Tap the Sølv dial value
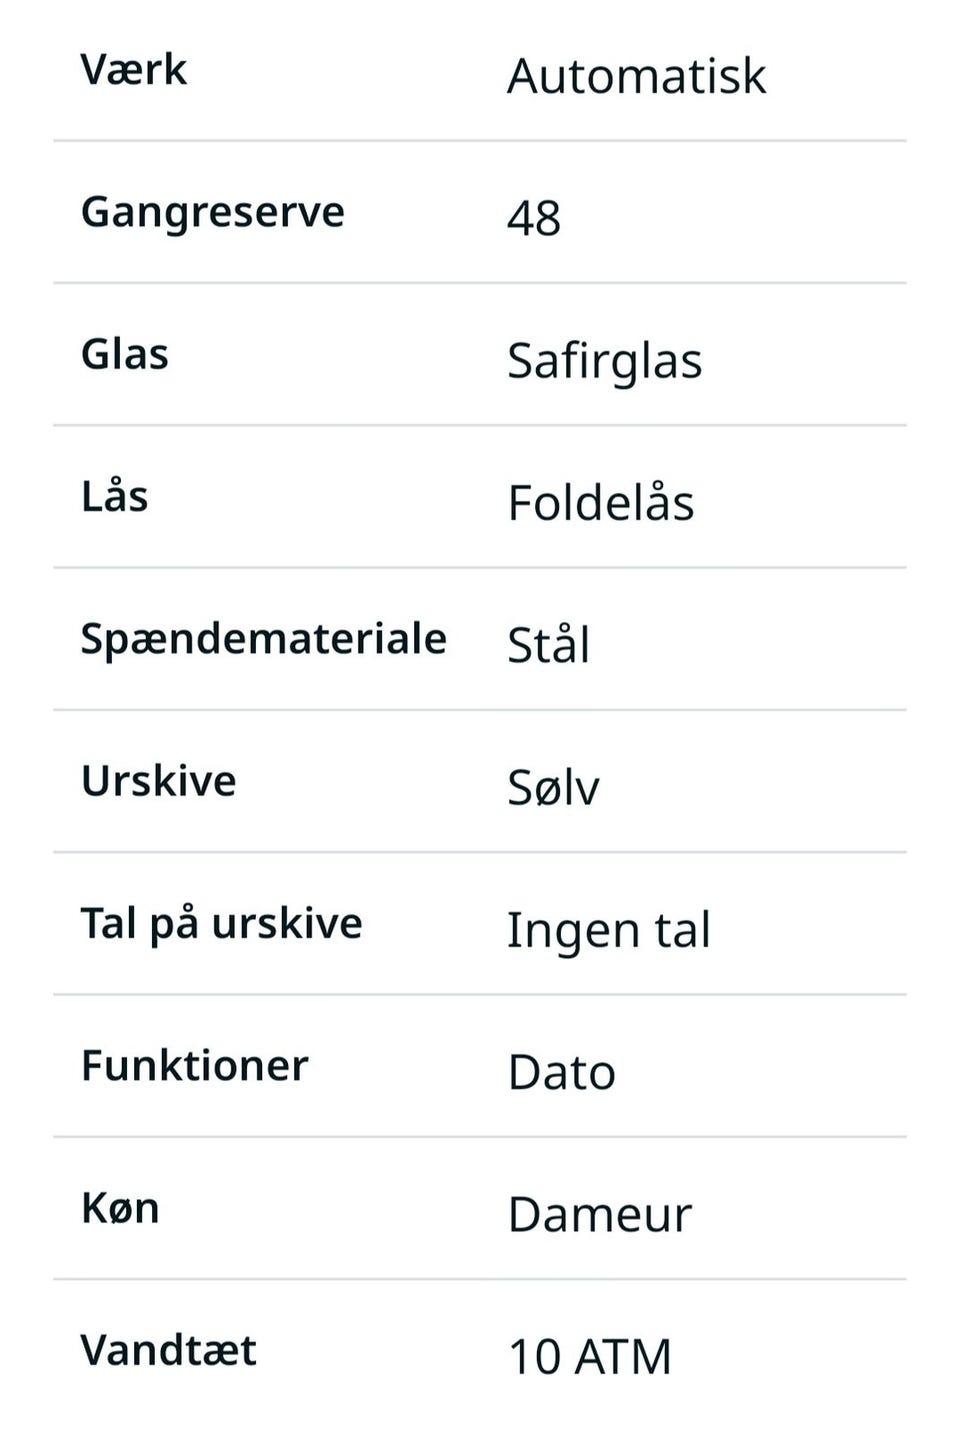Screen dimensions: 960x1432 pos(553,787)
